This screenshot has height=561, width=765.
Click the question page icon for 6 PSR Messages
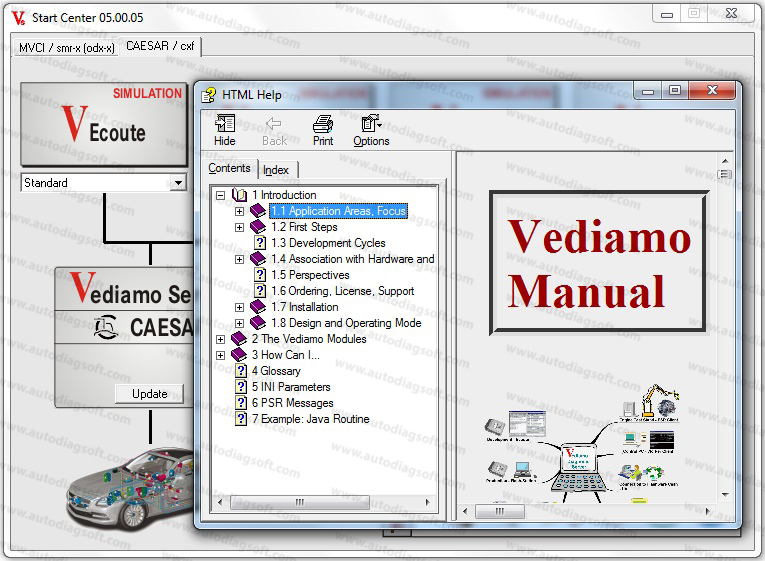coord(241,403)
